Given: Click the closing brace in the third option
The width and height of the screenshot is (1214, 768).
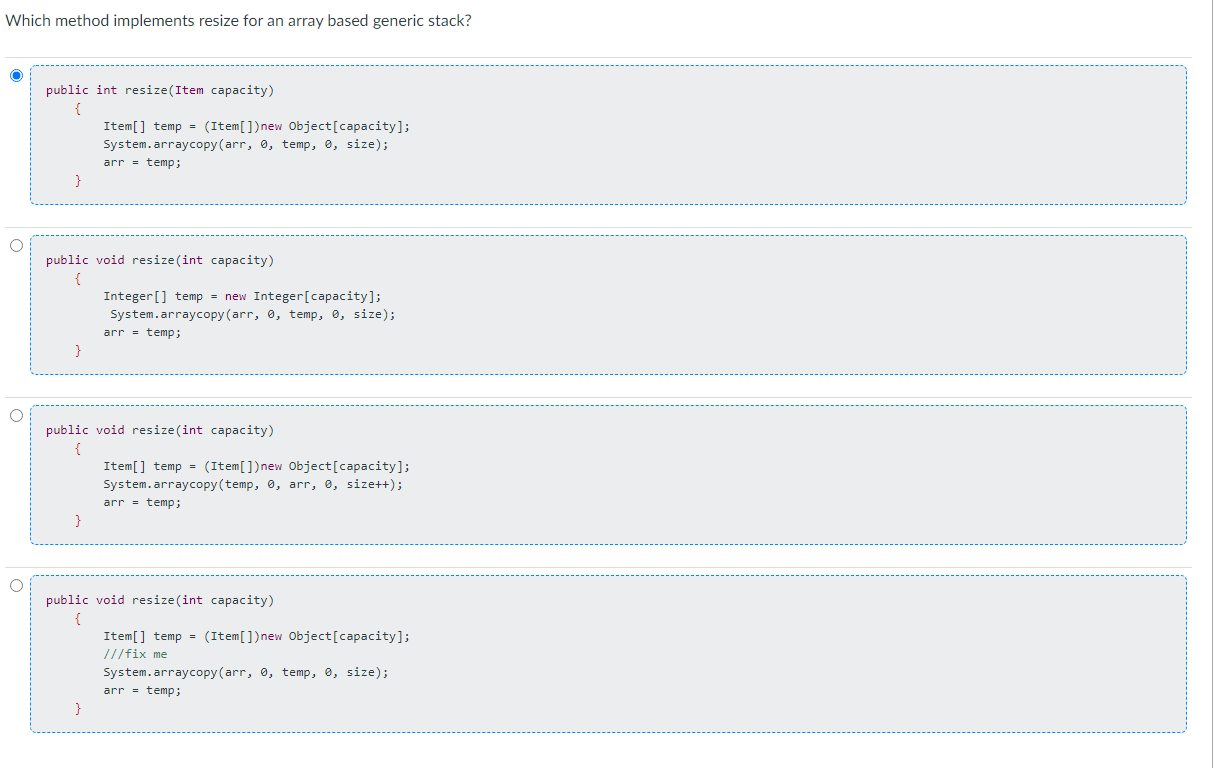Looking at the screenshot, I should [78, 520].
